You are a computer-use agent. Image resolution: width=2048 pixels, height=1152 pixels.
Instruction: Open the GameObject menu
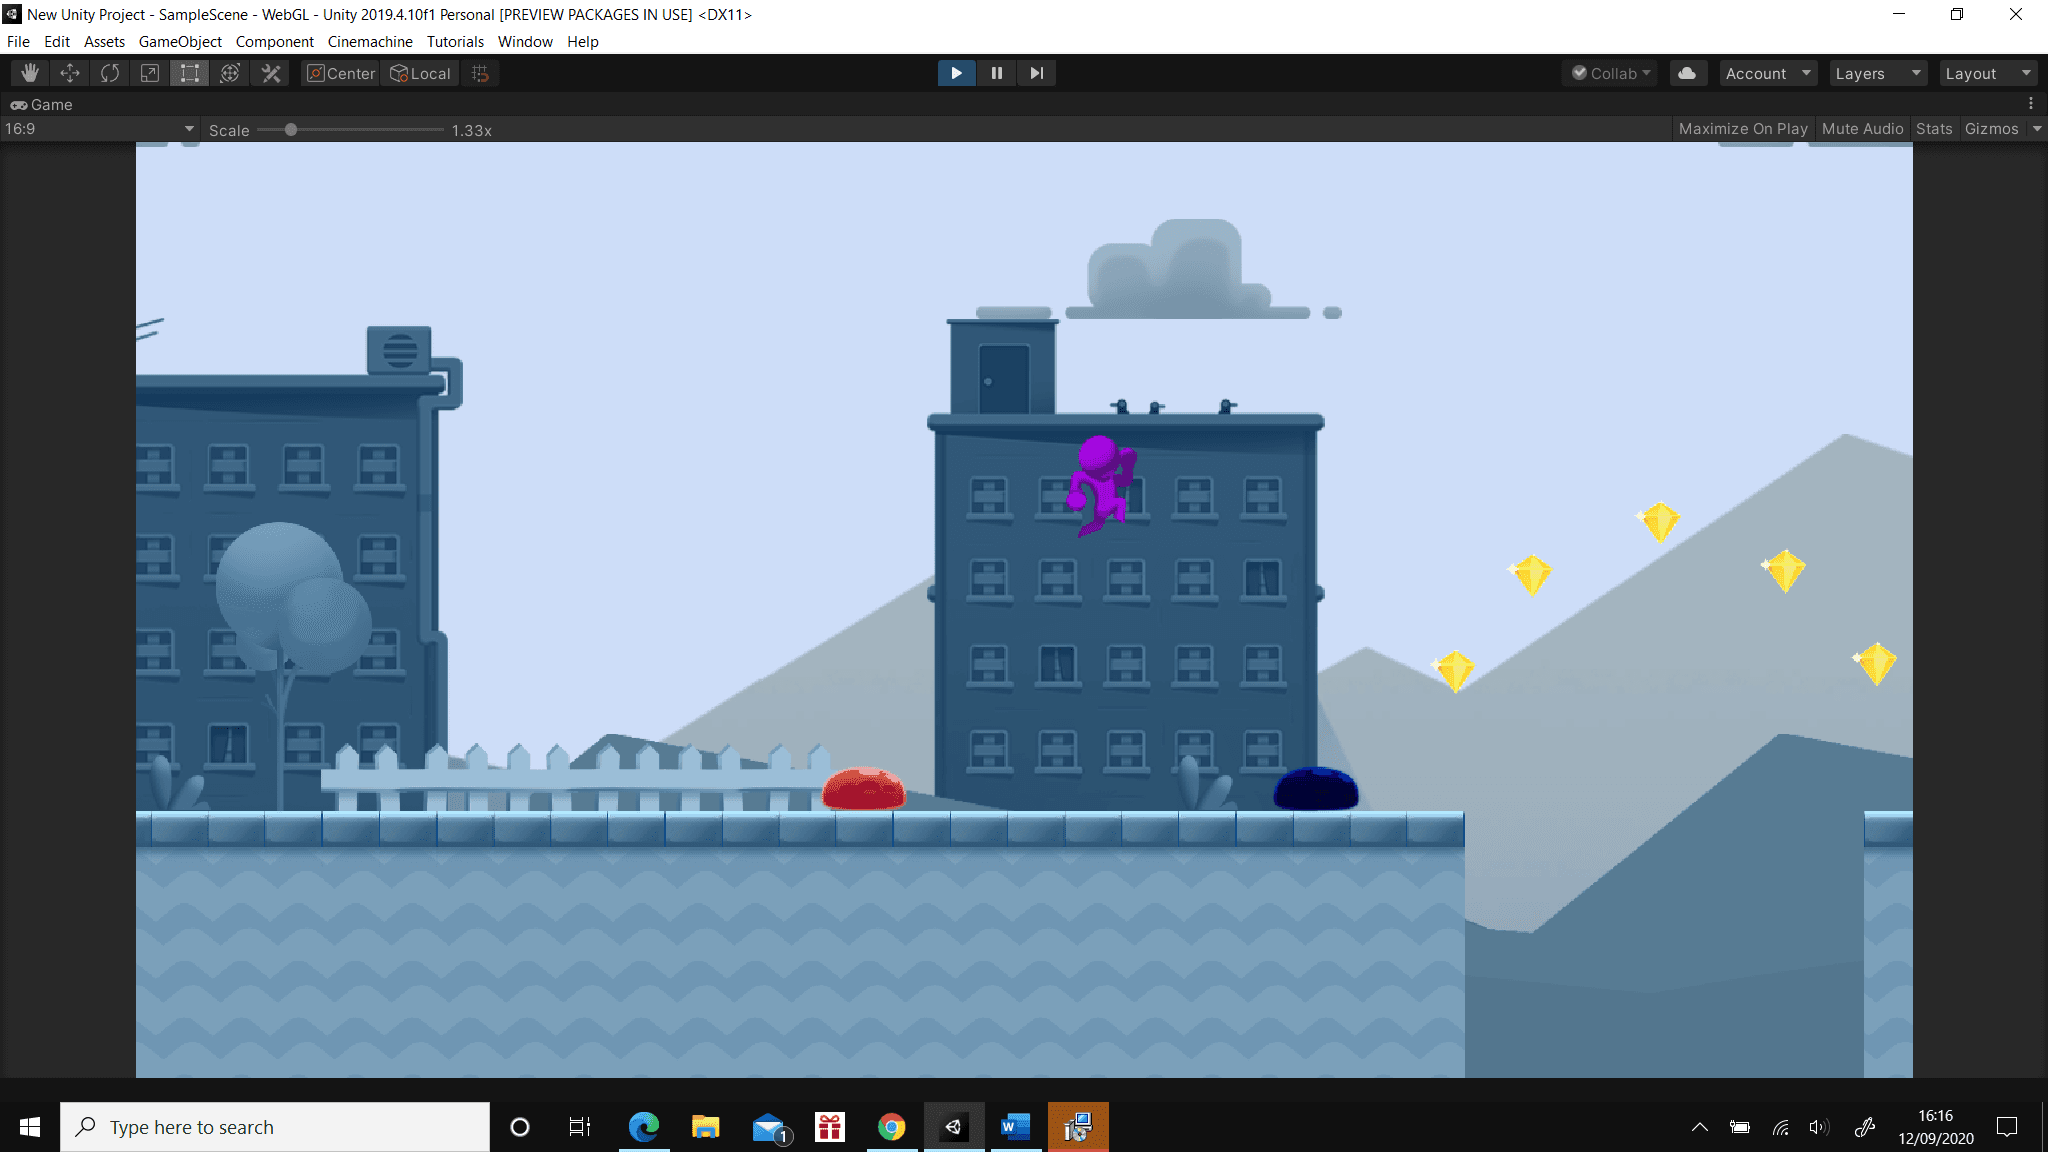pos(180,42)
